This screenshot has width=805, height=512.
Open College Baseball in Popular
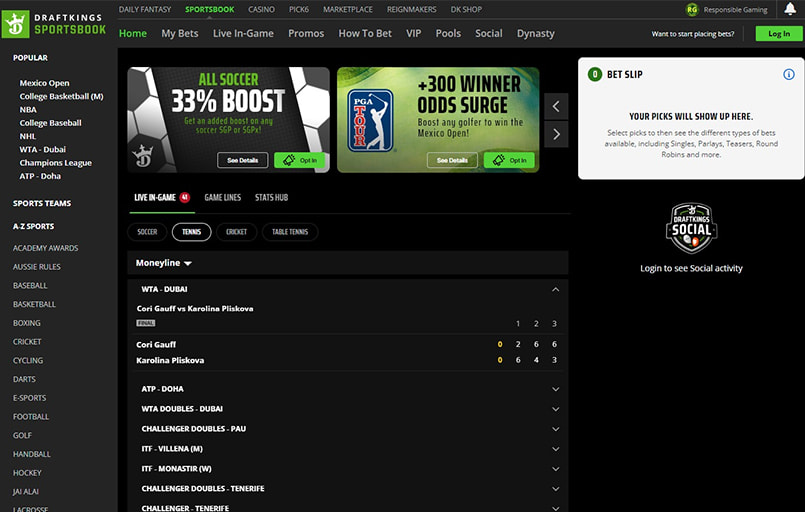[x=50, y=123]
